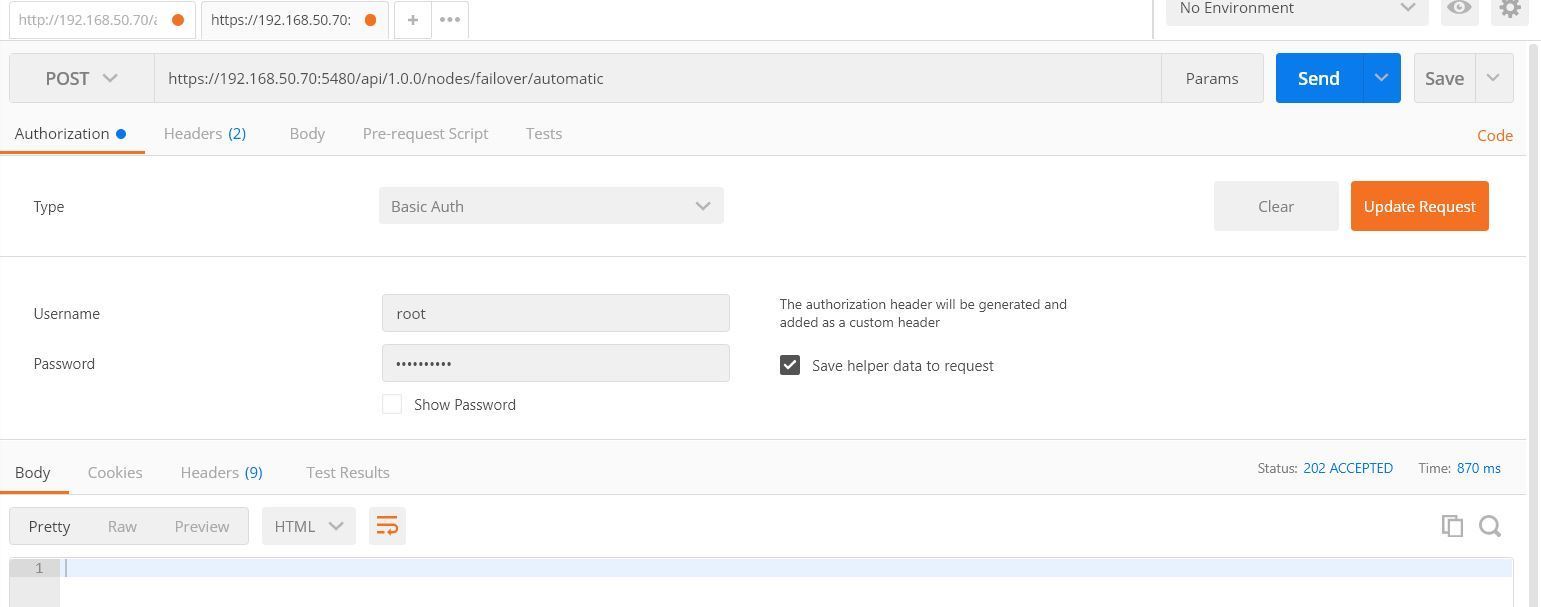The width and height of the screenshot is (1541, 607).
Task: Enable the Show Password checkbox
Action: pos(392,404)
